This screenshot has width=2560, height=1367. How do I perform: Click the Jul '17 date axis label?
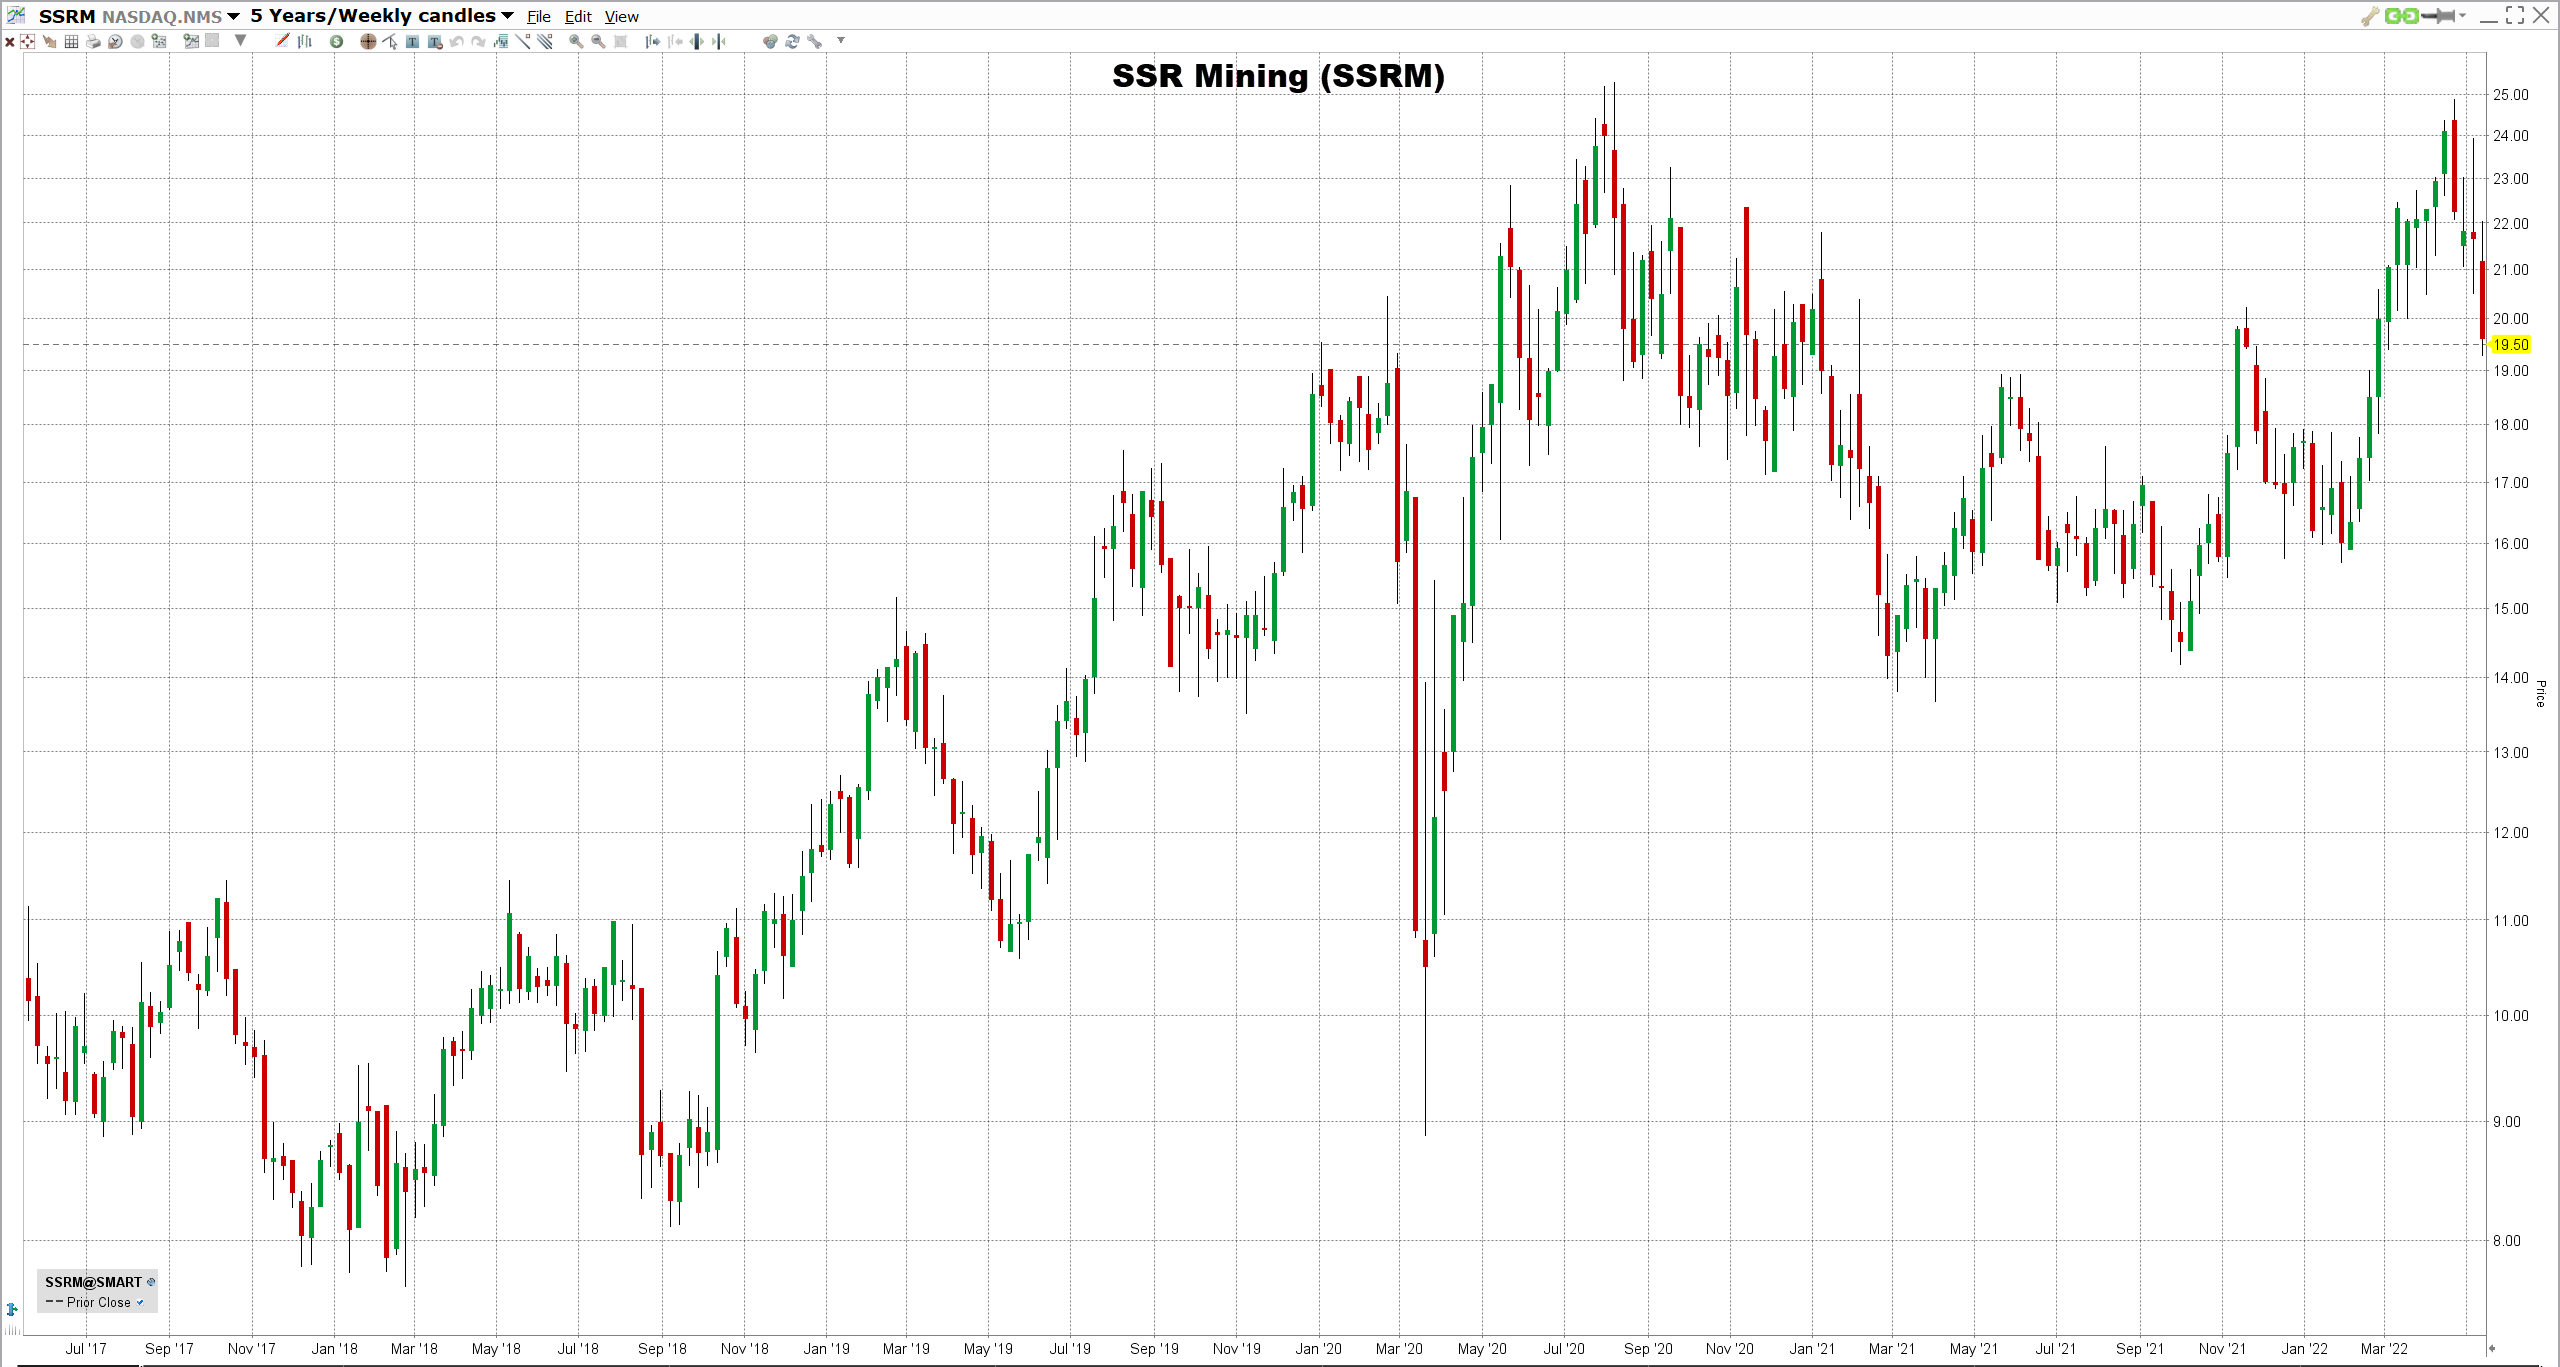[86, 1349]
